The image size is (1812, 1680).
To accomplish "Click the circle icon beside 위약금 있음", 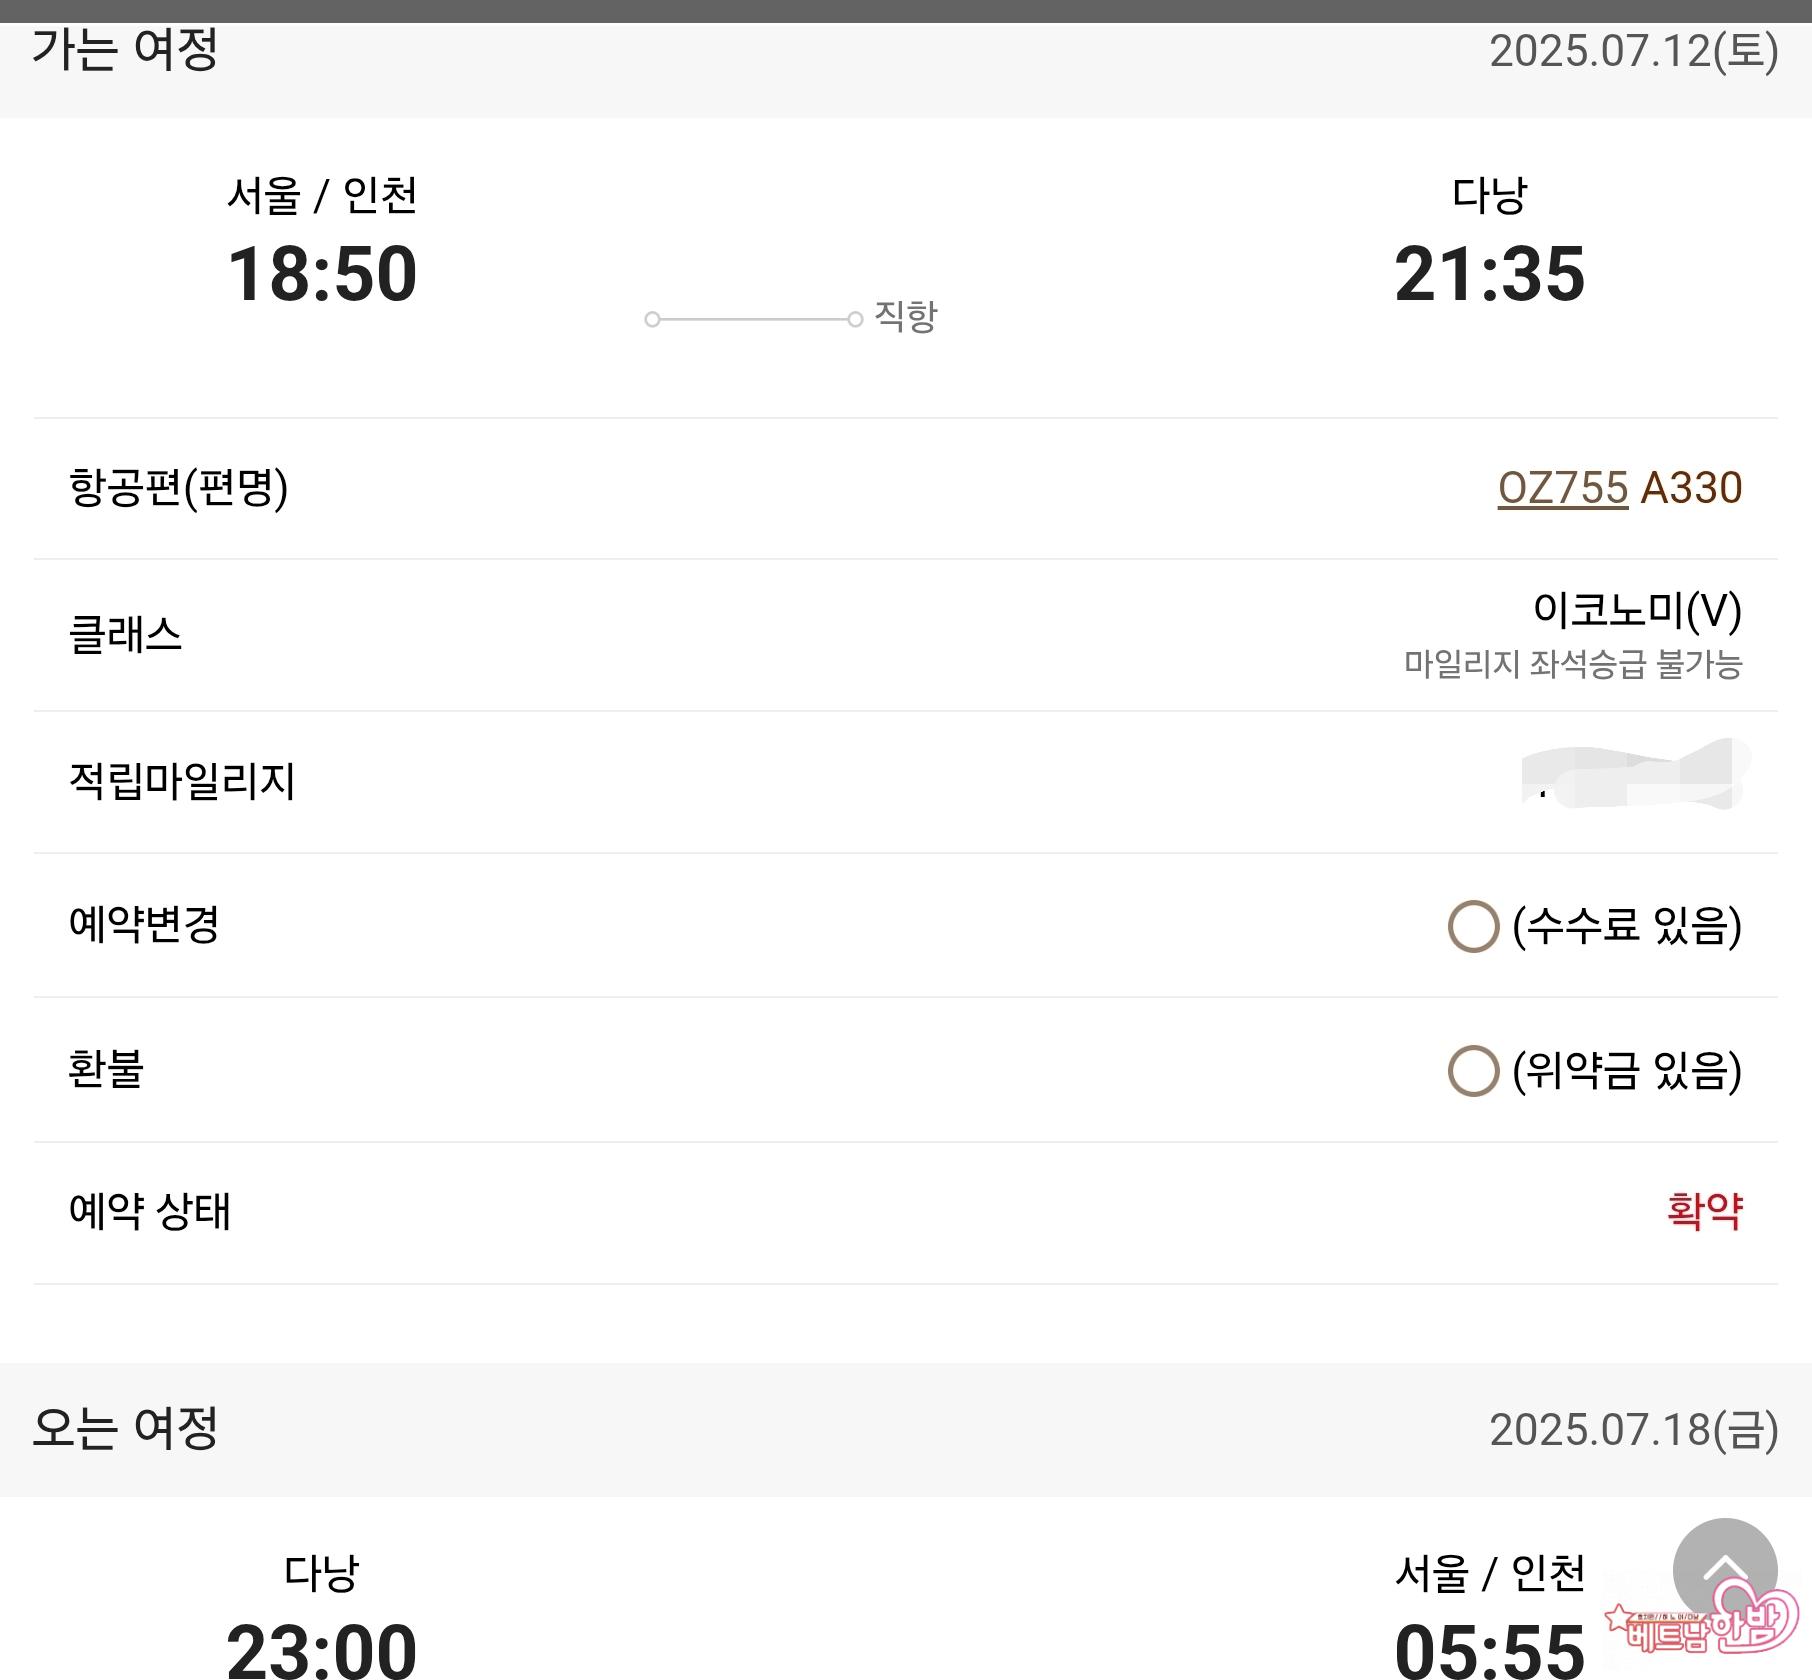I will (1473, 1071).
